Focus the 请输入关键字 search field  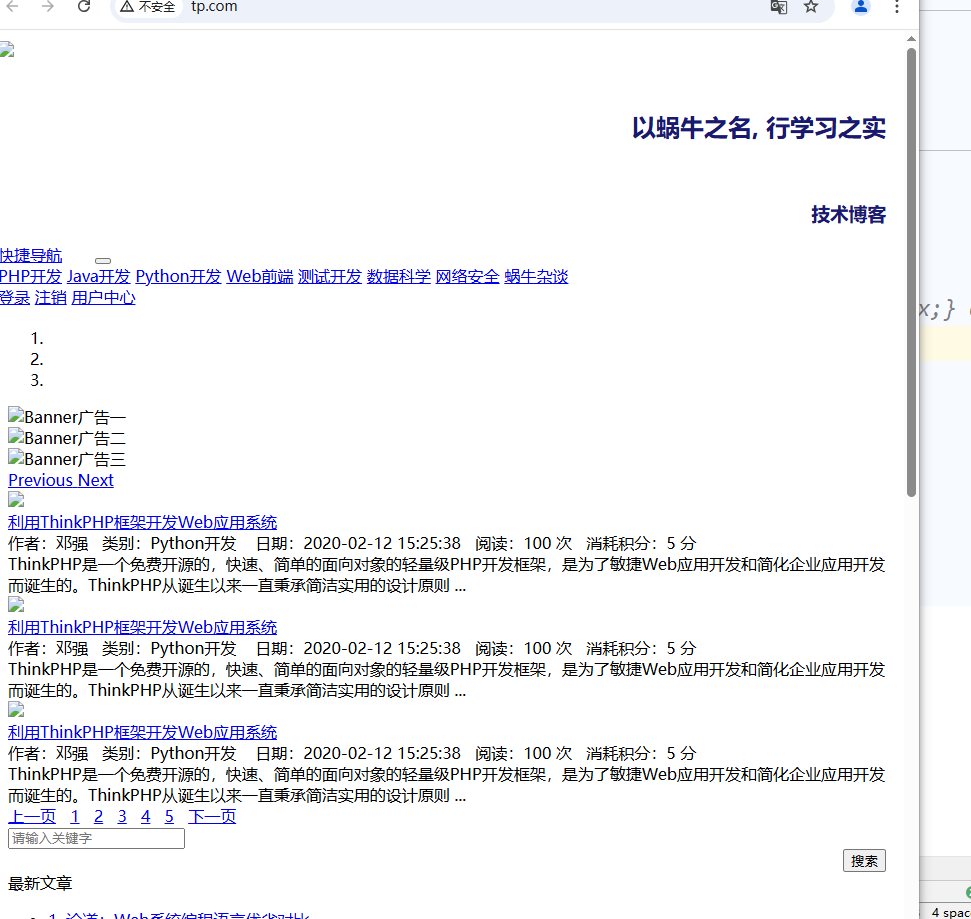point(97,838)
